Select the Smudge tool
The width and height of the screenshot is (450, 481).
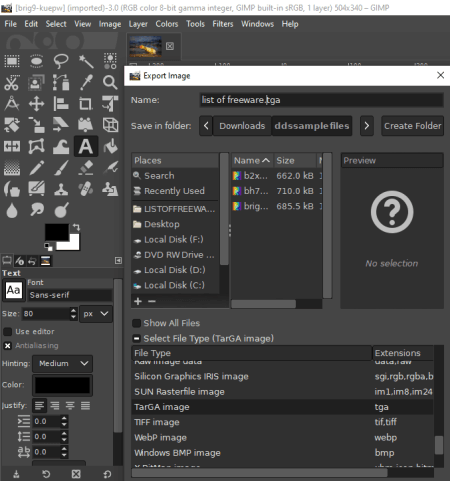tap(36, 210)
